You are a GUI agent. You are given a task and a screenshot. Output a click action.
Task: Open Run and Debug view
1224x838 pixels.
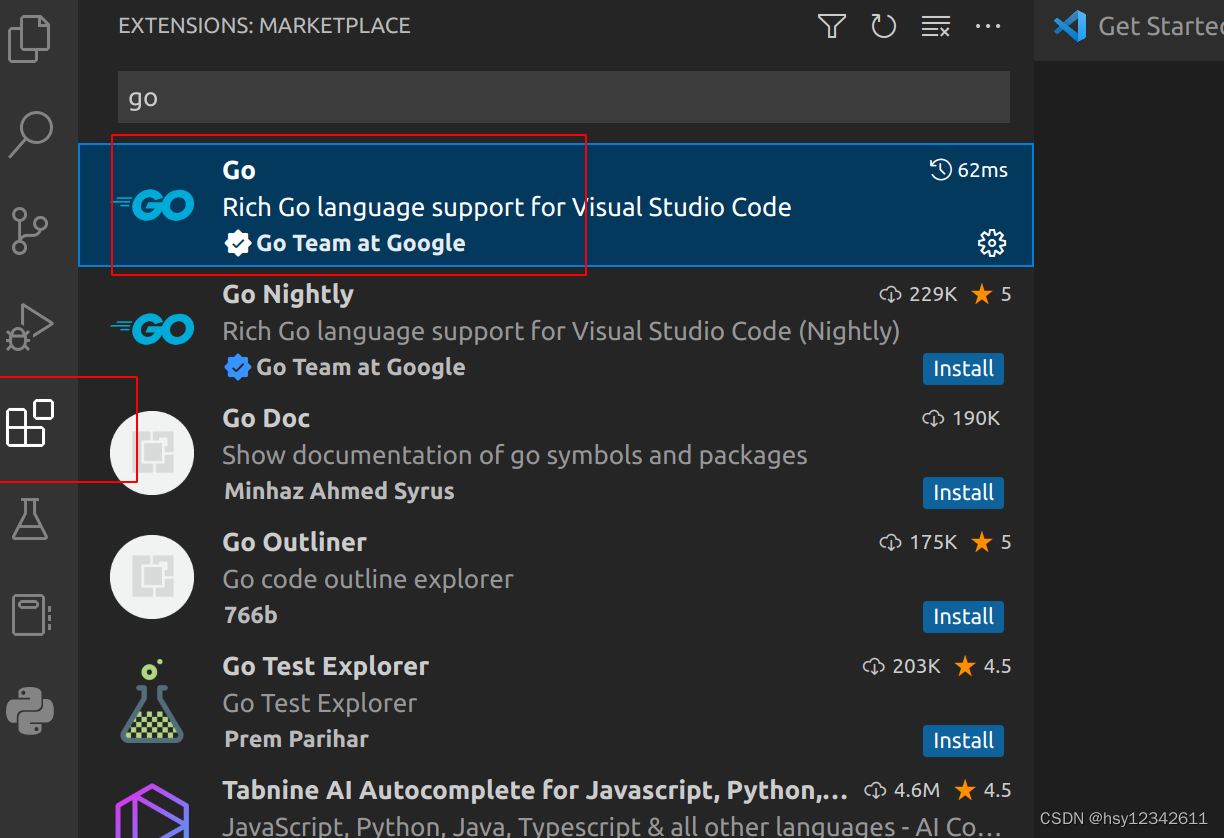(30, 325)
